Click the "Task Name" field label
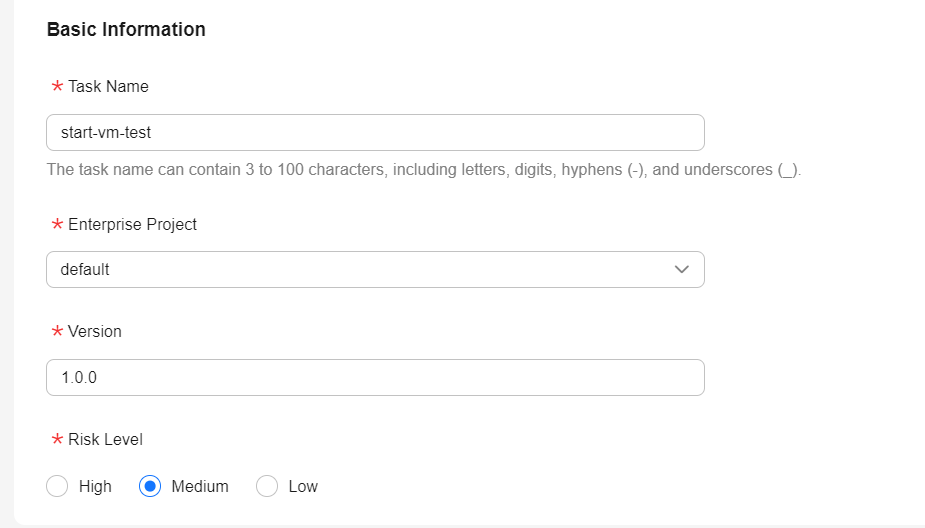The image size is (925, 528). (x=108, y=86)
